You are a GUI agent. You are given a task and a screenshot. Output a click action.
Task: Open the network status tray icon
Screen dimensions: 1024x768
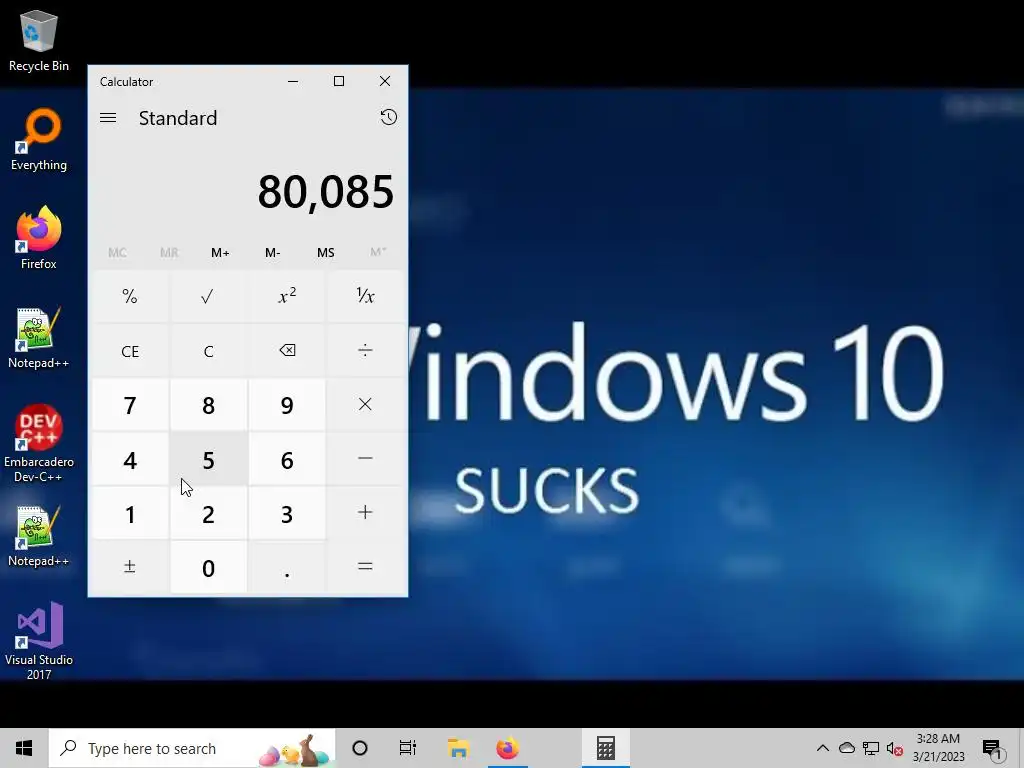pos(871,748)
